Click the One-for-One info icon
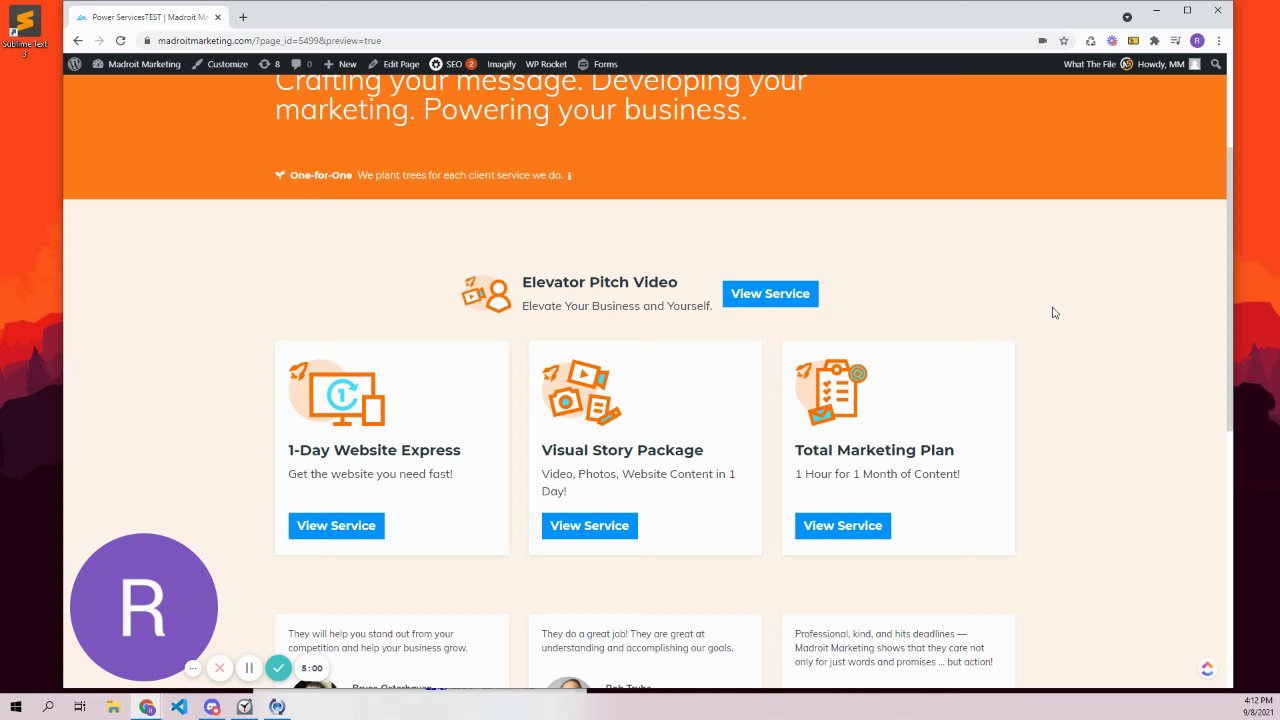The height and width of the screenshot is (720, 1280). 569,176
